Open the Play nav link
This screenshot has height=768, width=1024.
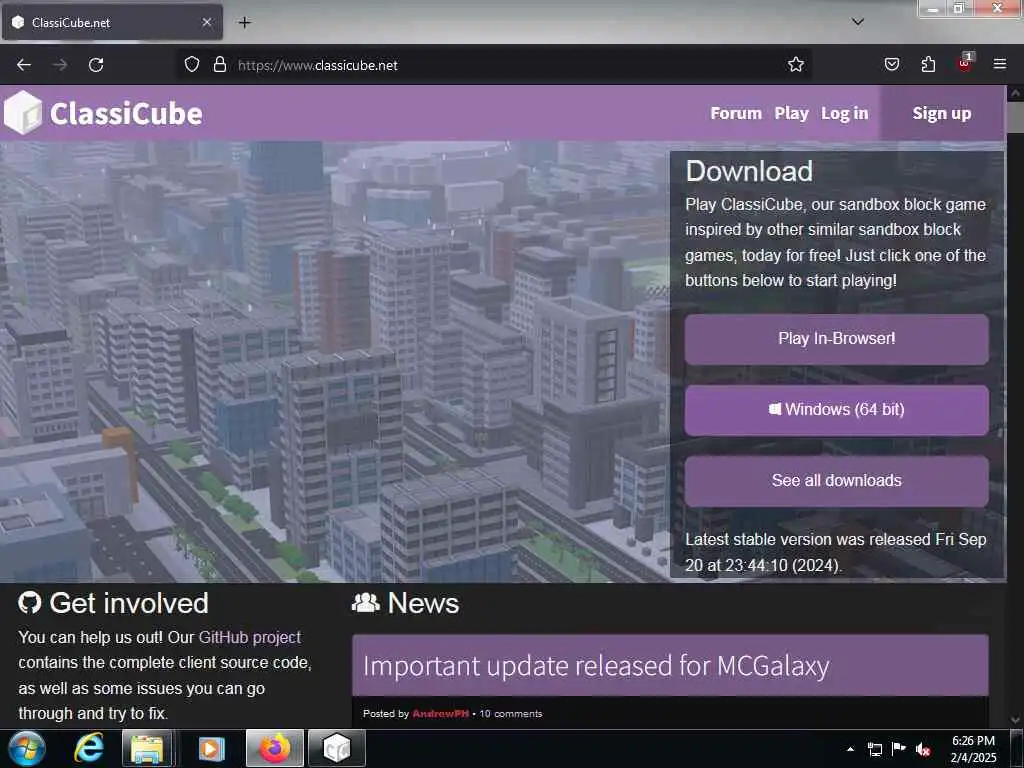coord(792,114)
